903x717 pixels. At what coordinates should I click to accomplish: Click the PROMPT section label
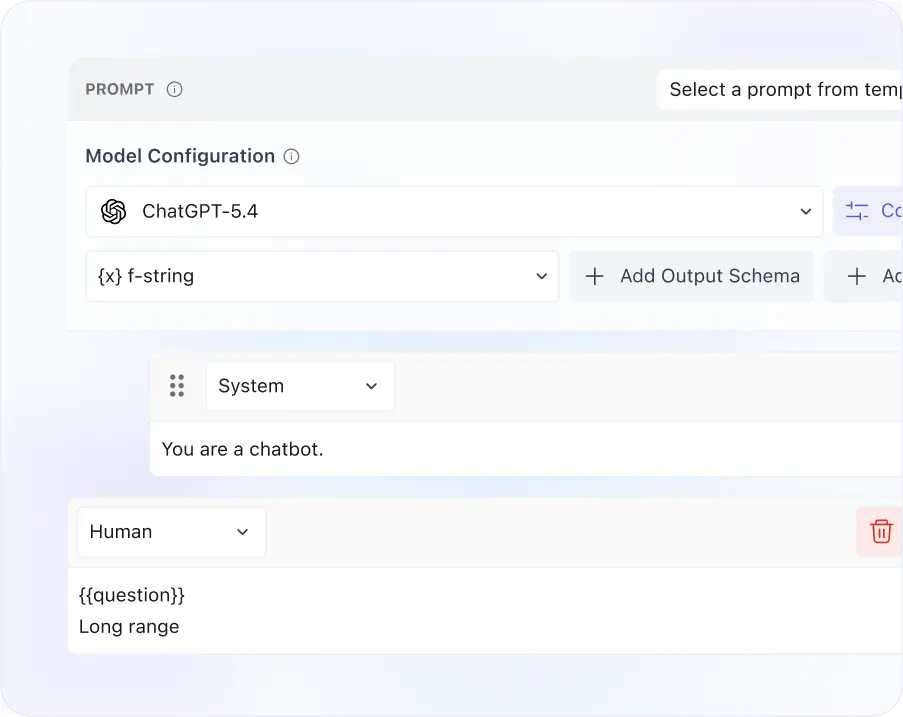120,89
